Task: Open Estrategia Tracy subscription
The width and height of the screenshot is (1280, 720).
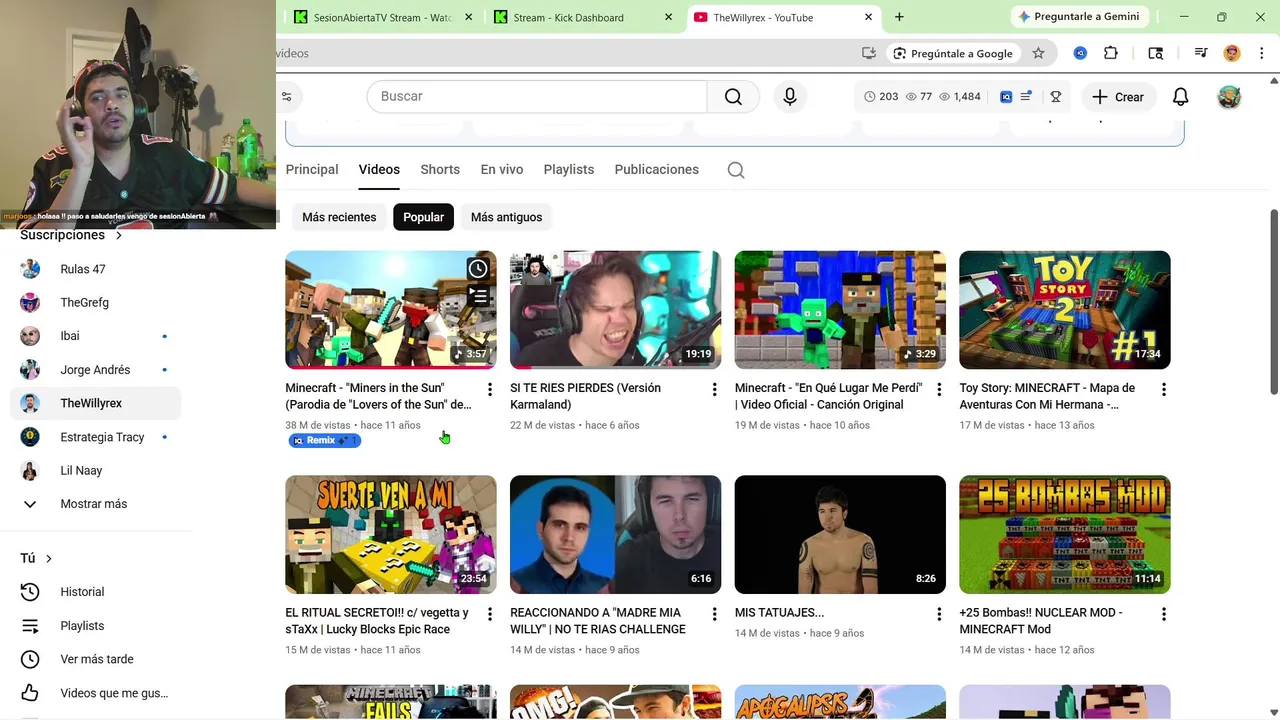Action: (x=95, y=437)
